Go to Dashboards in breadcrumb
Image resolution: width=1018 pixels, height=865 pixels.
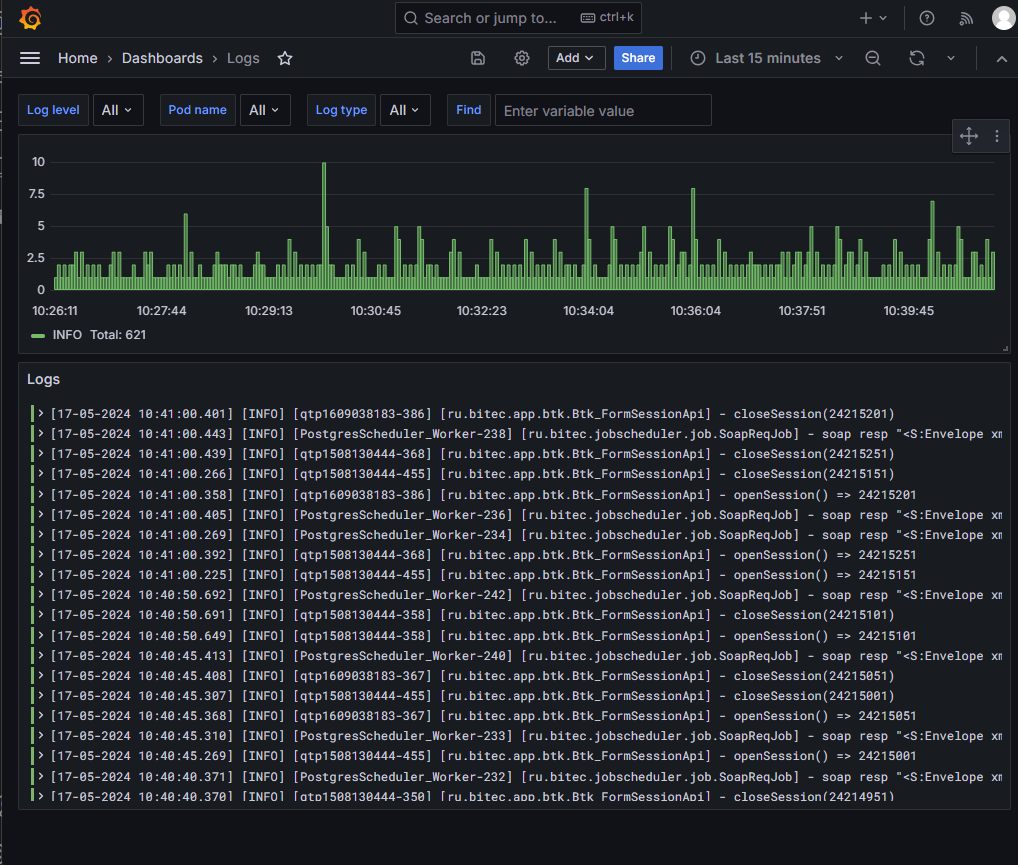(x=162, y=58)
